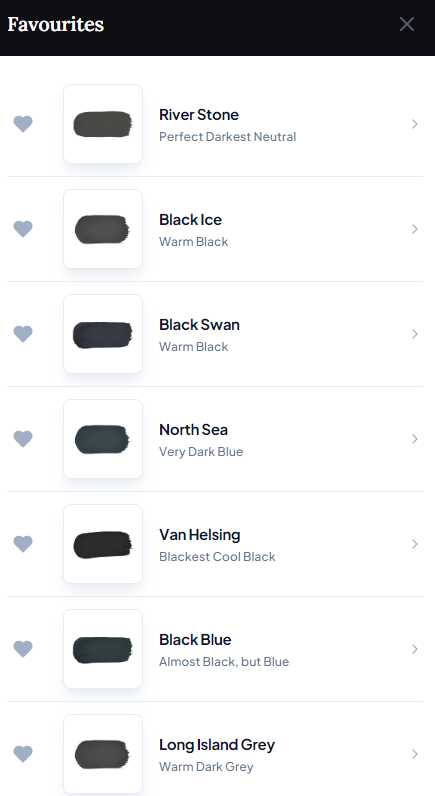Viewport: 435px width, 796px height.
Task: Toggle the heart icon beside Black Ice
Action: 23,229
